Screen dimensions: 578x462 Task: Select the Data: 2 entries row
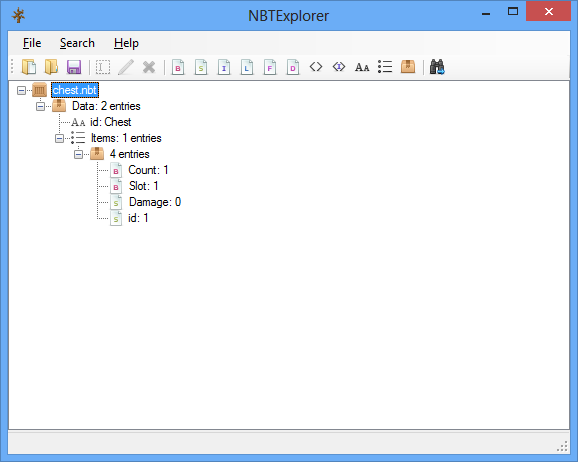point(106,106)
